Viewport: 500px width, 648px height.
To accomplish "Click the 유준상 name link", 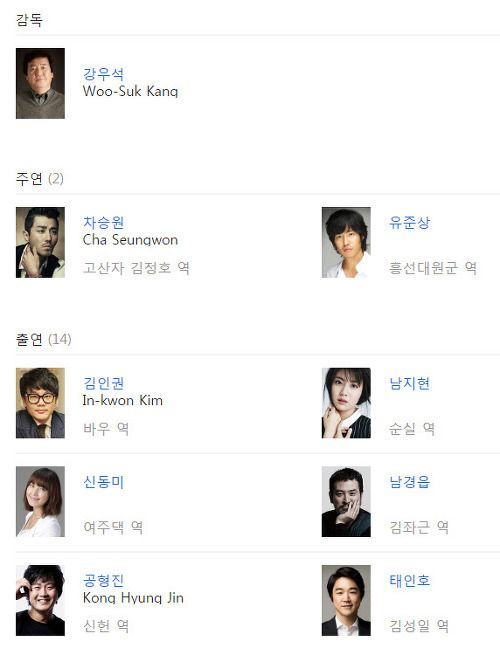I will point(410,223).
